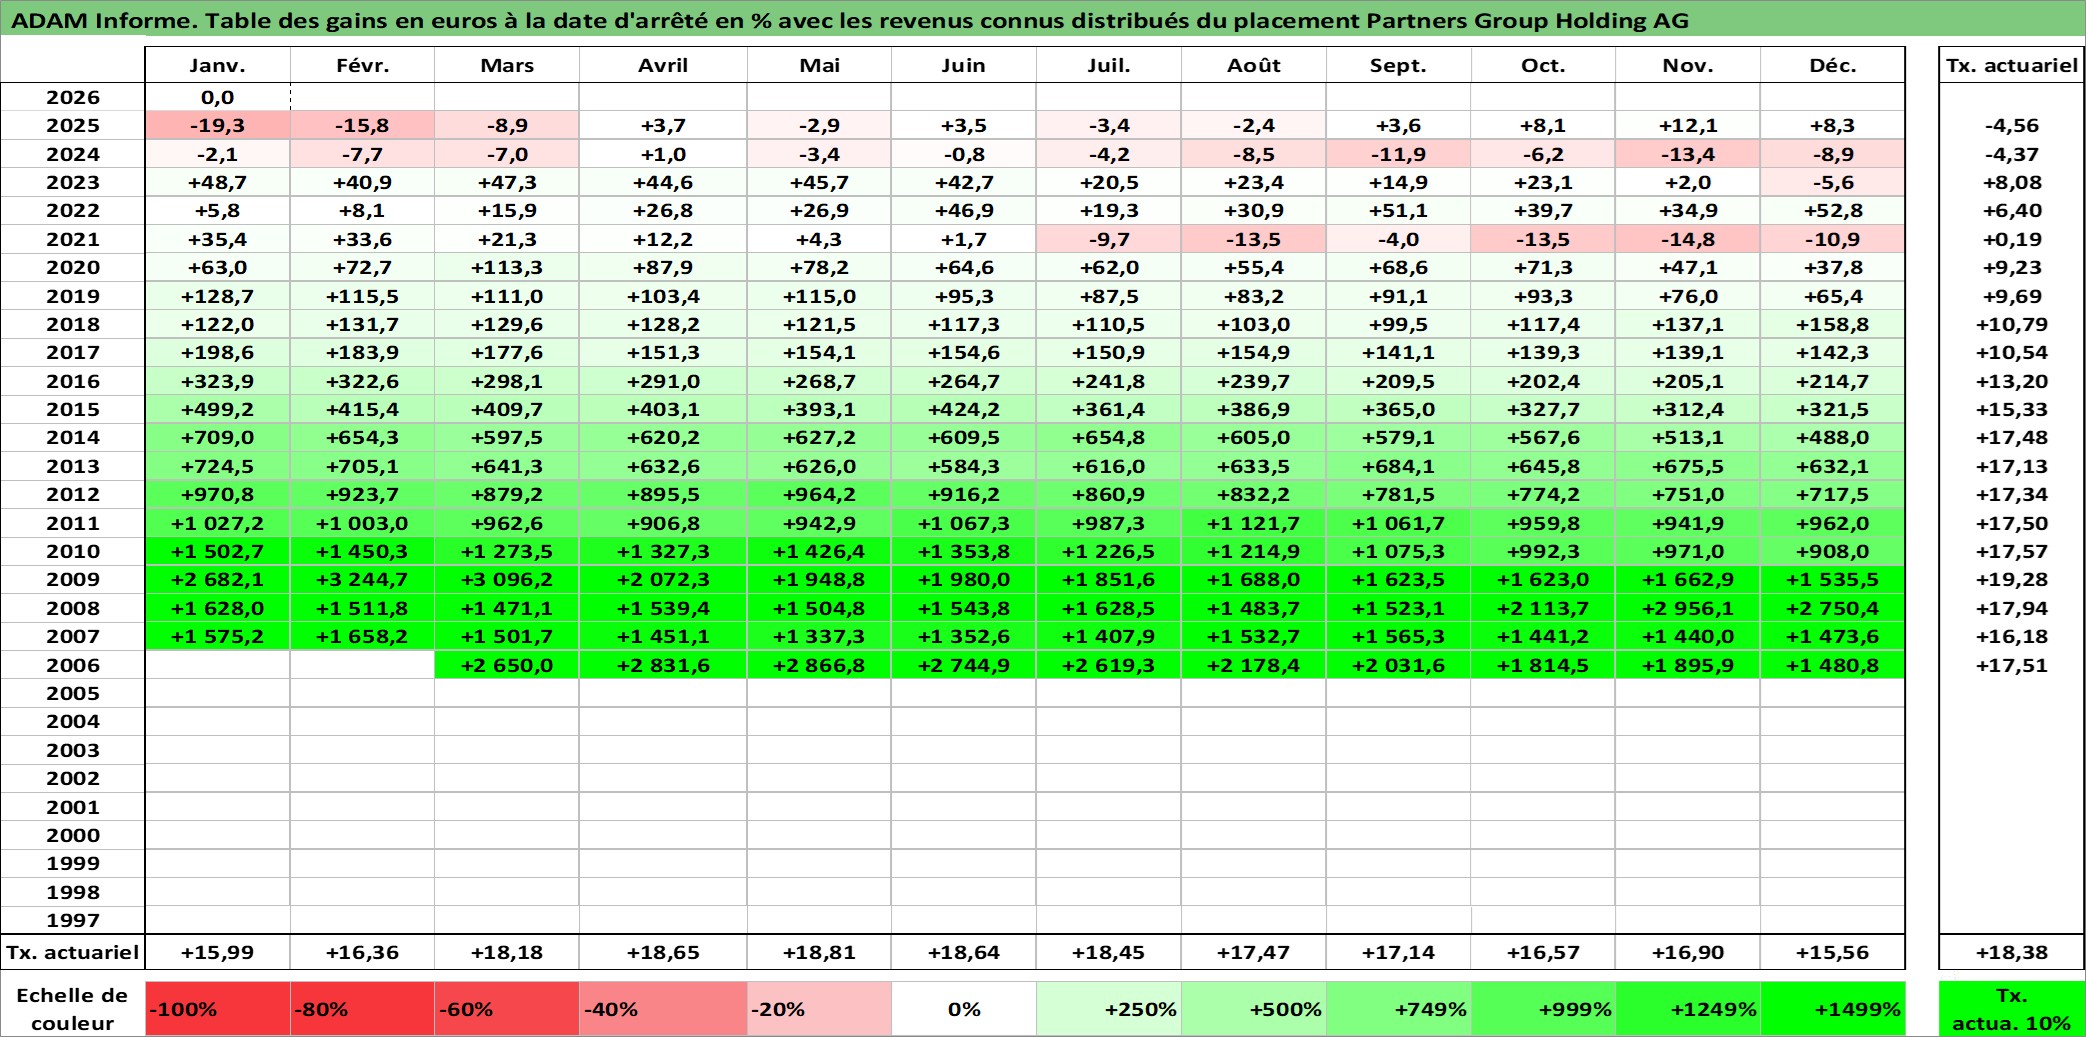The height and width of the screenshot is (1037, 2086).
Task: Click the -100% red color scale swatch
Action: click(x=217, y=1009)
